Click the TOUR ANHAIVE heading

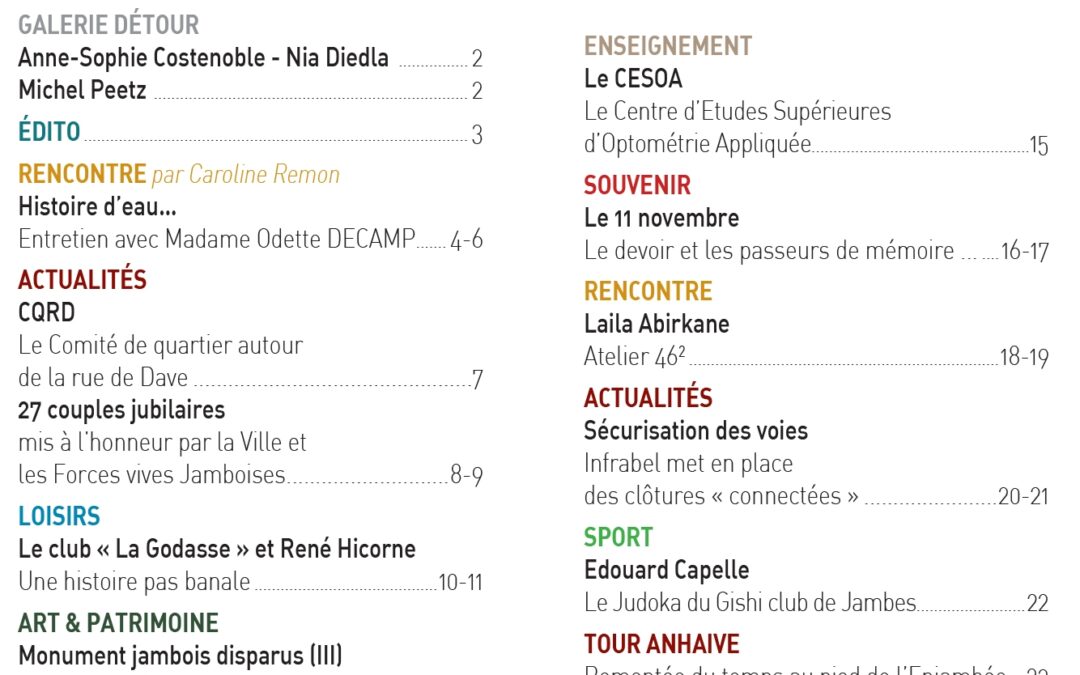click(661, 643)
